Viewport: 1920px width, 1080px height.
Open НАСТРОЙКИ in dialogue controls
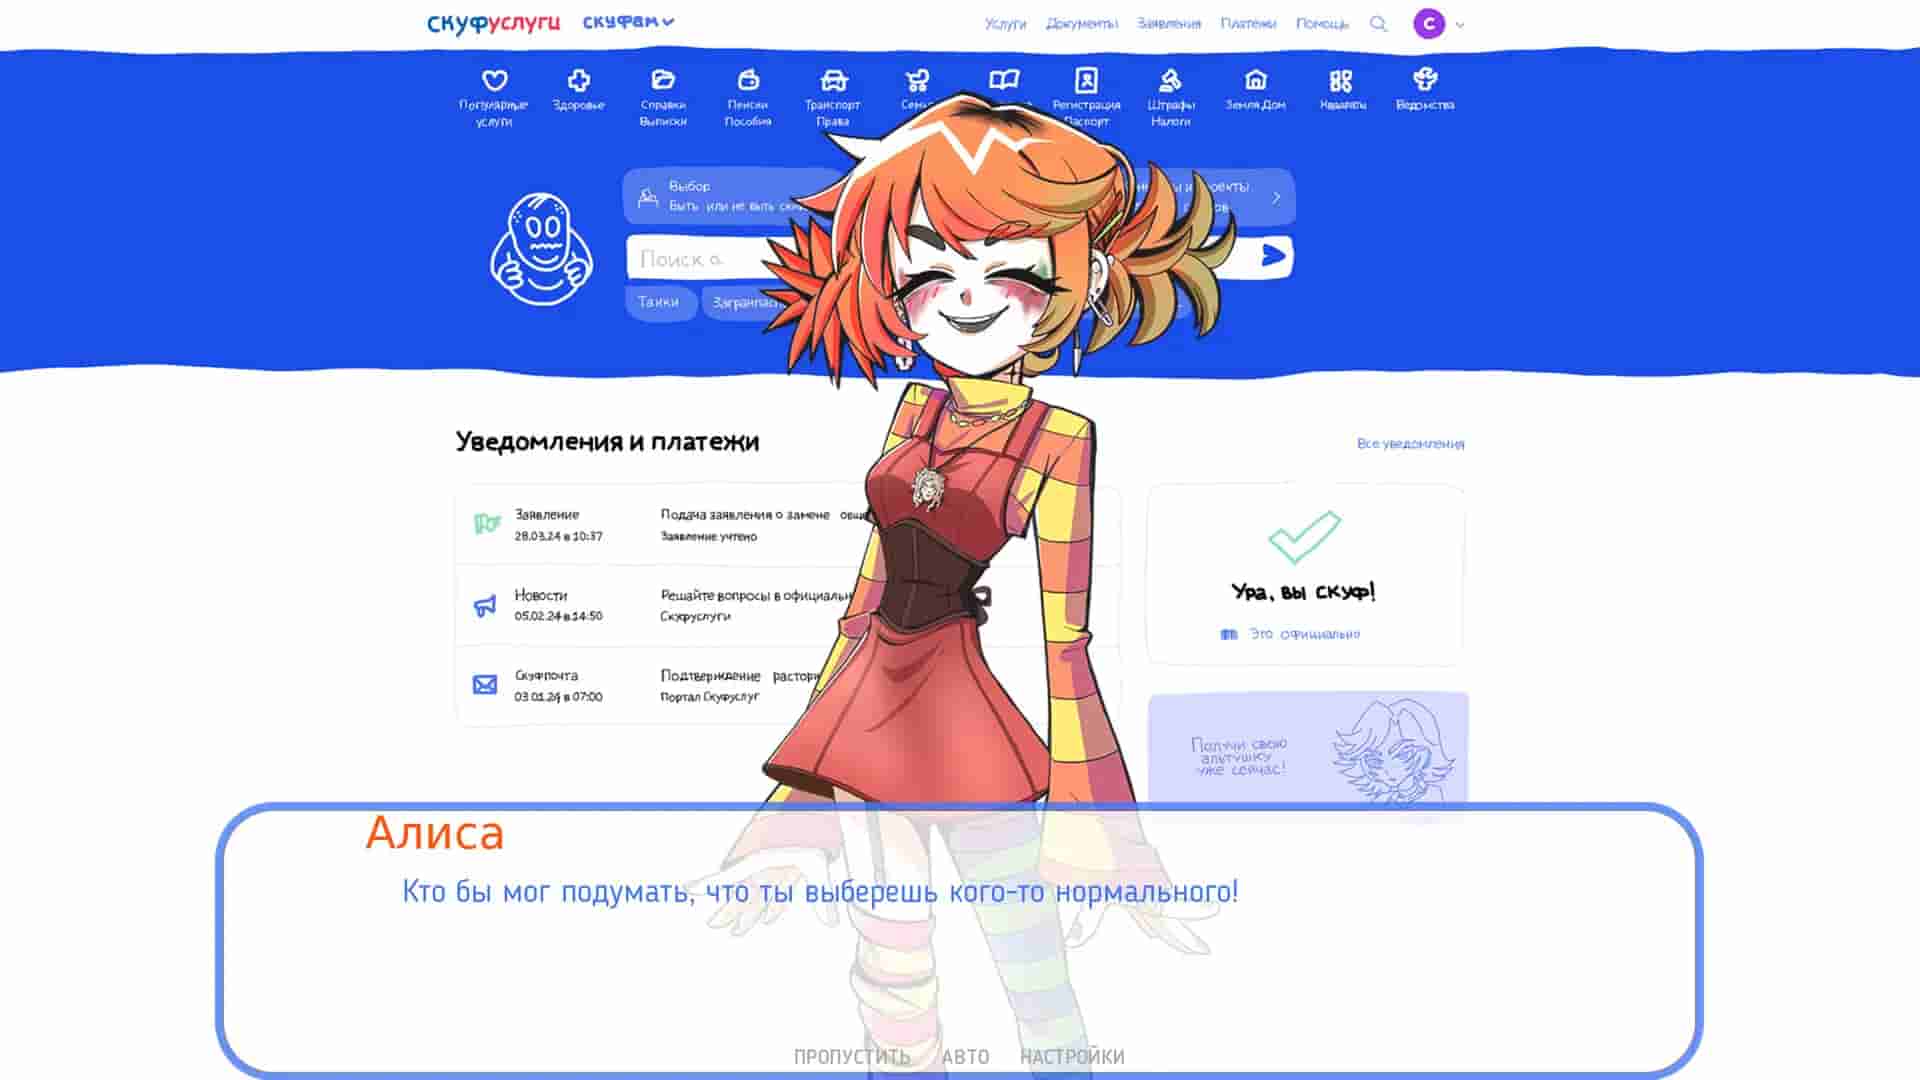[x=1072, y=1057]
